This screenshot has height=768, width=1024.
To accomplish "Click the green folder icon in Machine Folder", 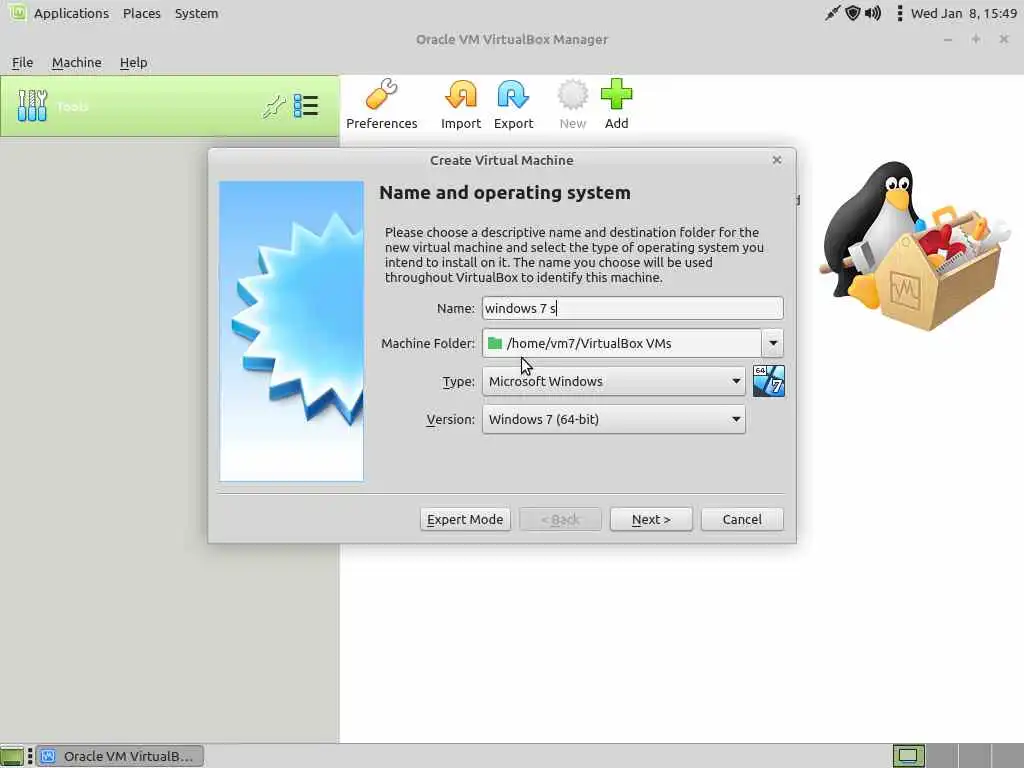I will click(495, 344).
